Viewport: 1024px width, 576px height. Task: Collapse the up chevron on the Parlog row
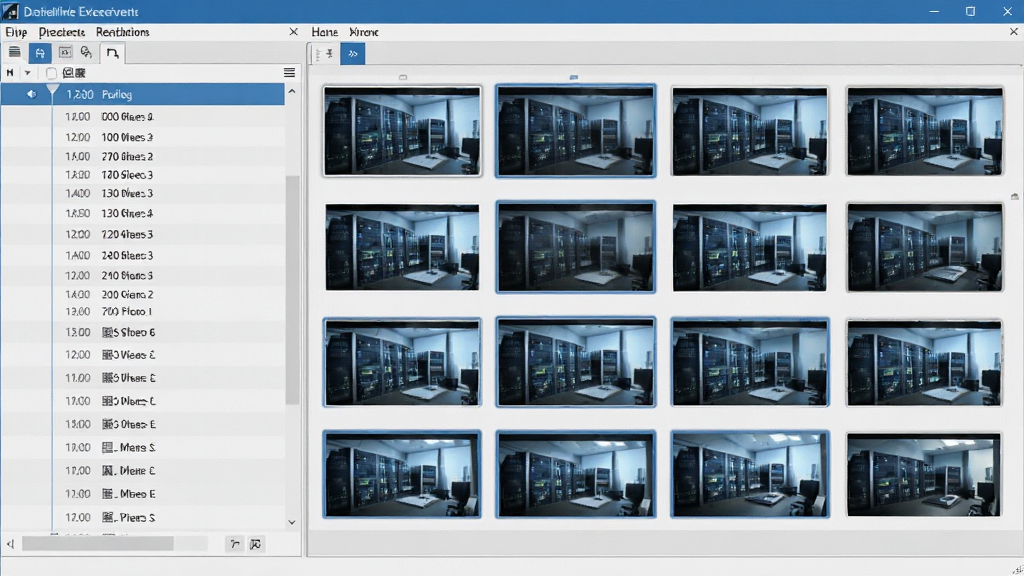tap(292, 91)
